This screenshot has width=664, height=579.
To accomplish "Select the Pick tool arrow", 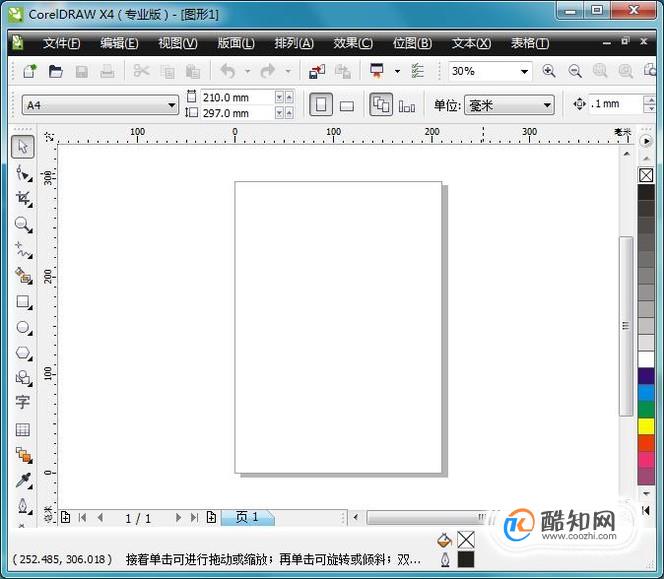I will [x=22, y=147].
